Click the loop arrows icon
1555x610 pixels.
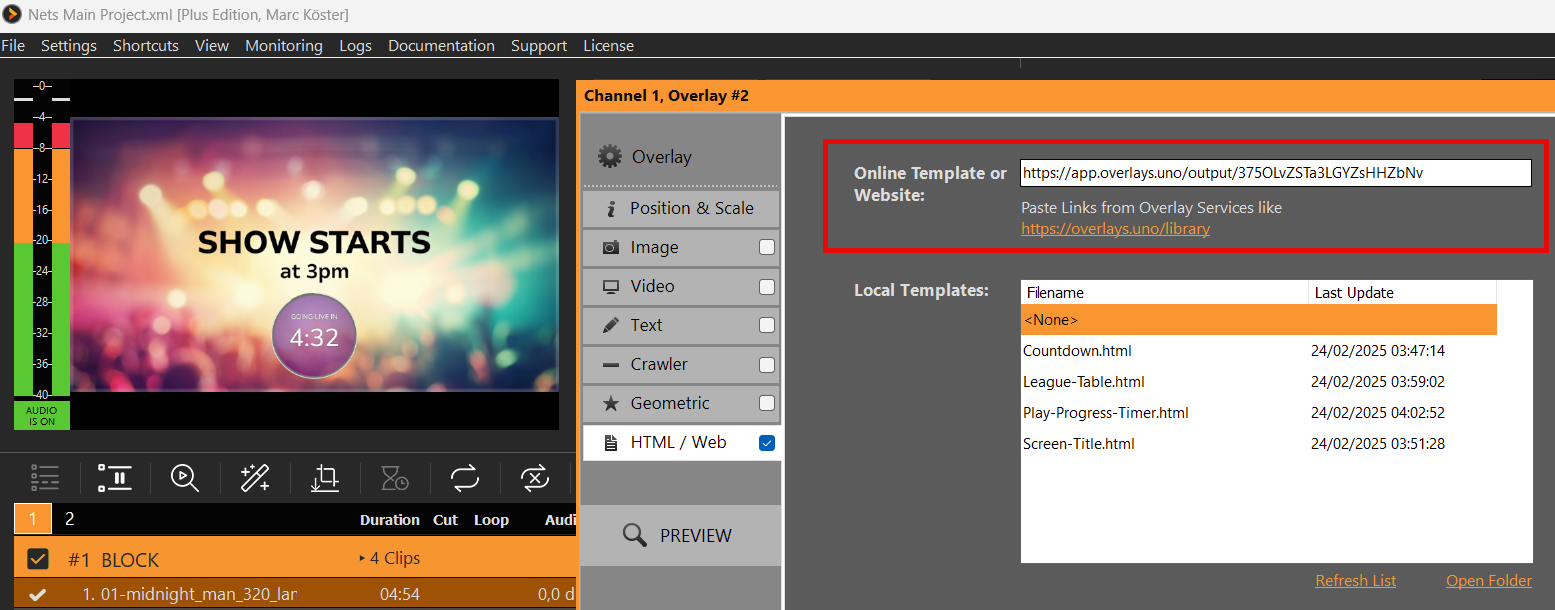pyautogui.click(x=465, y=478)
